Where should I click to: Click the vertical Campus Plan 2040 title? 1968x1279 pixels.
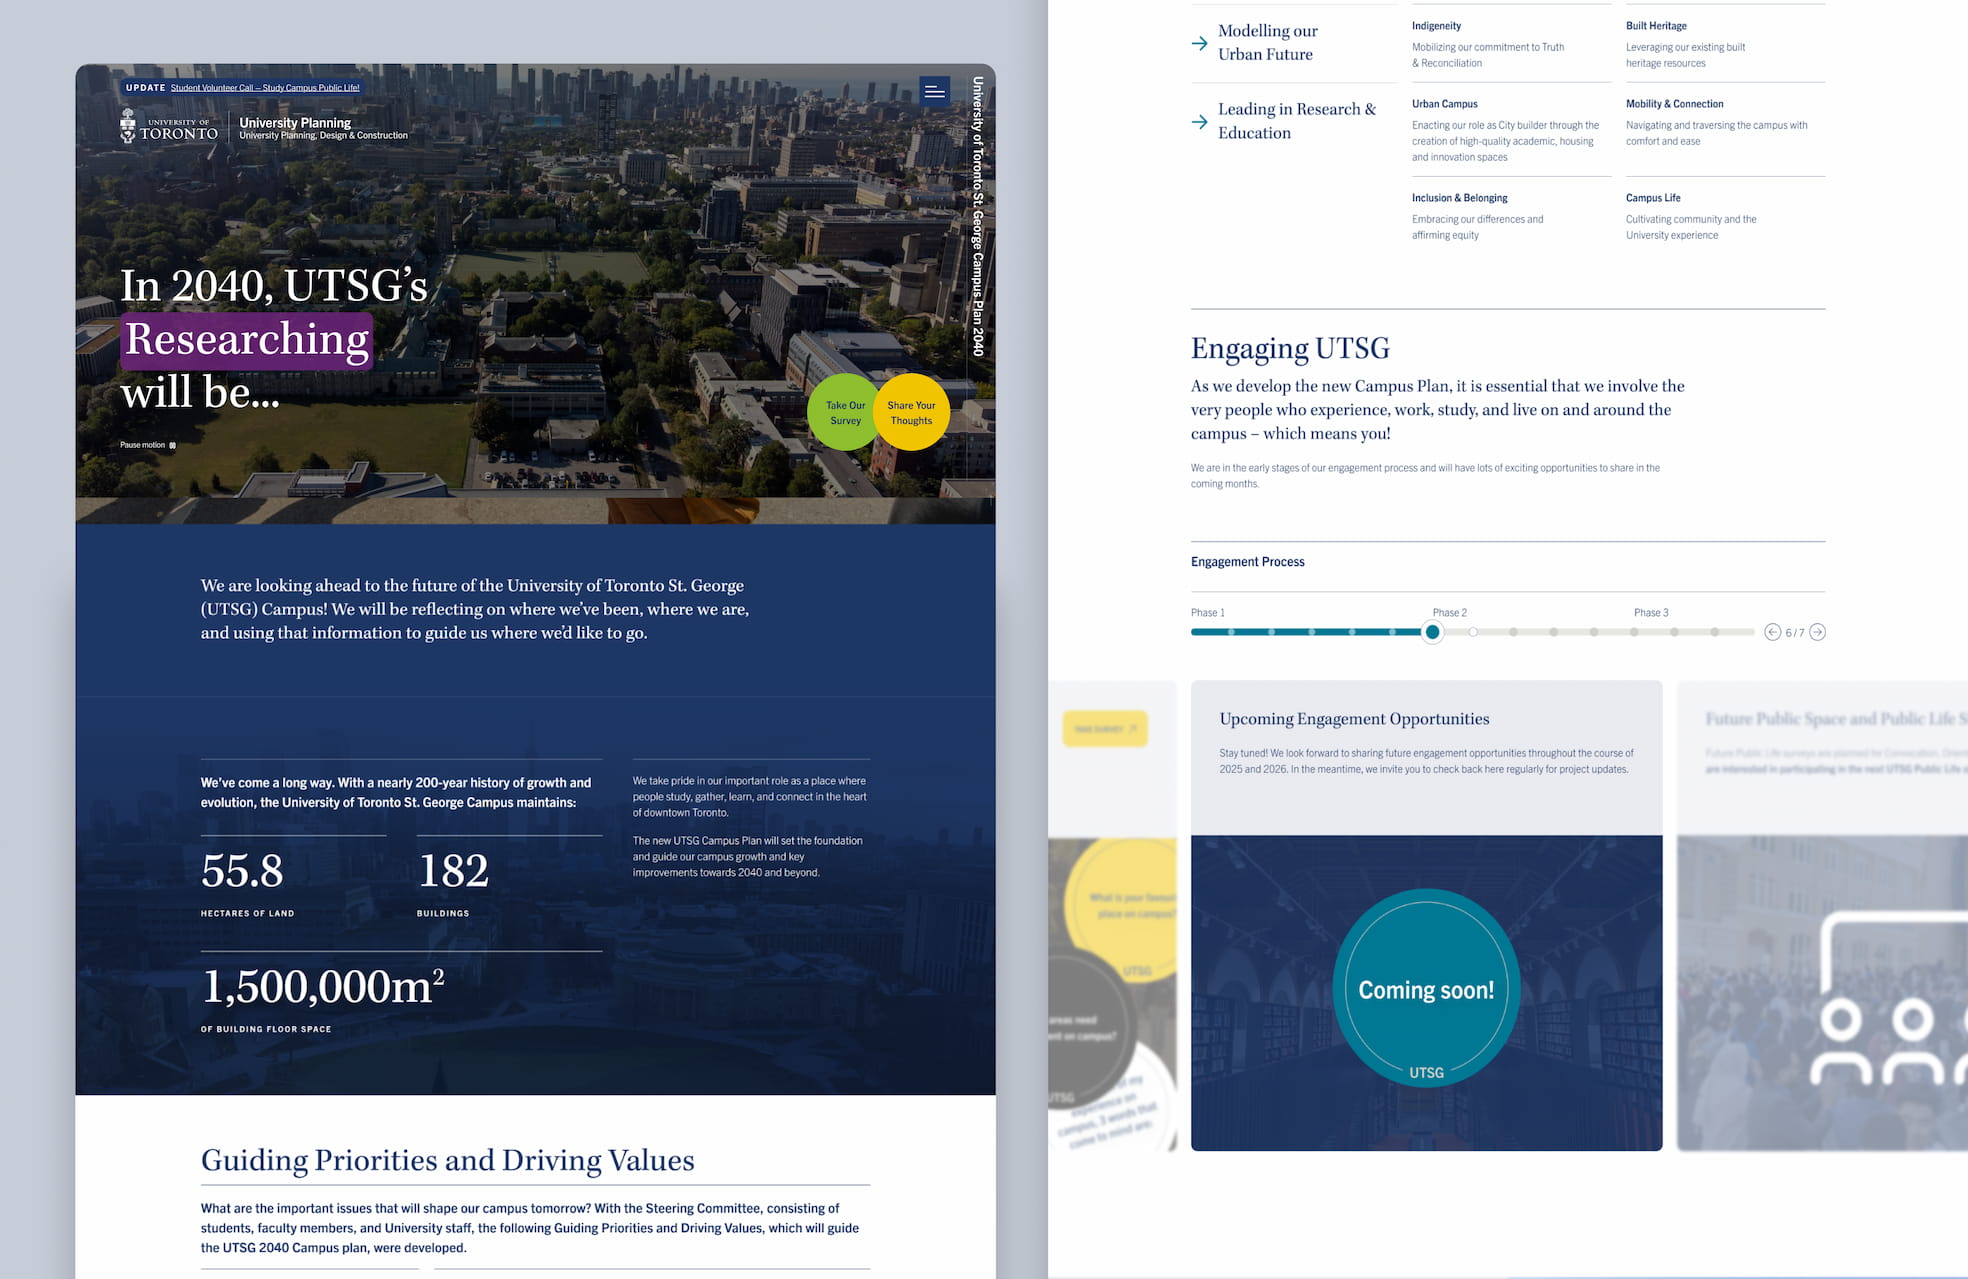978,216
